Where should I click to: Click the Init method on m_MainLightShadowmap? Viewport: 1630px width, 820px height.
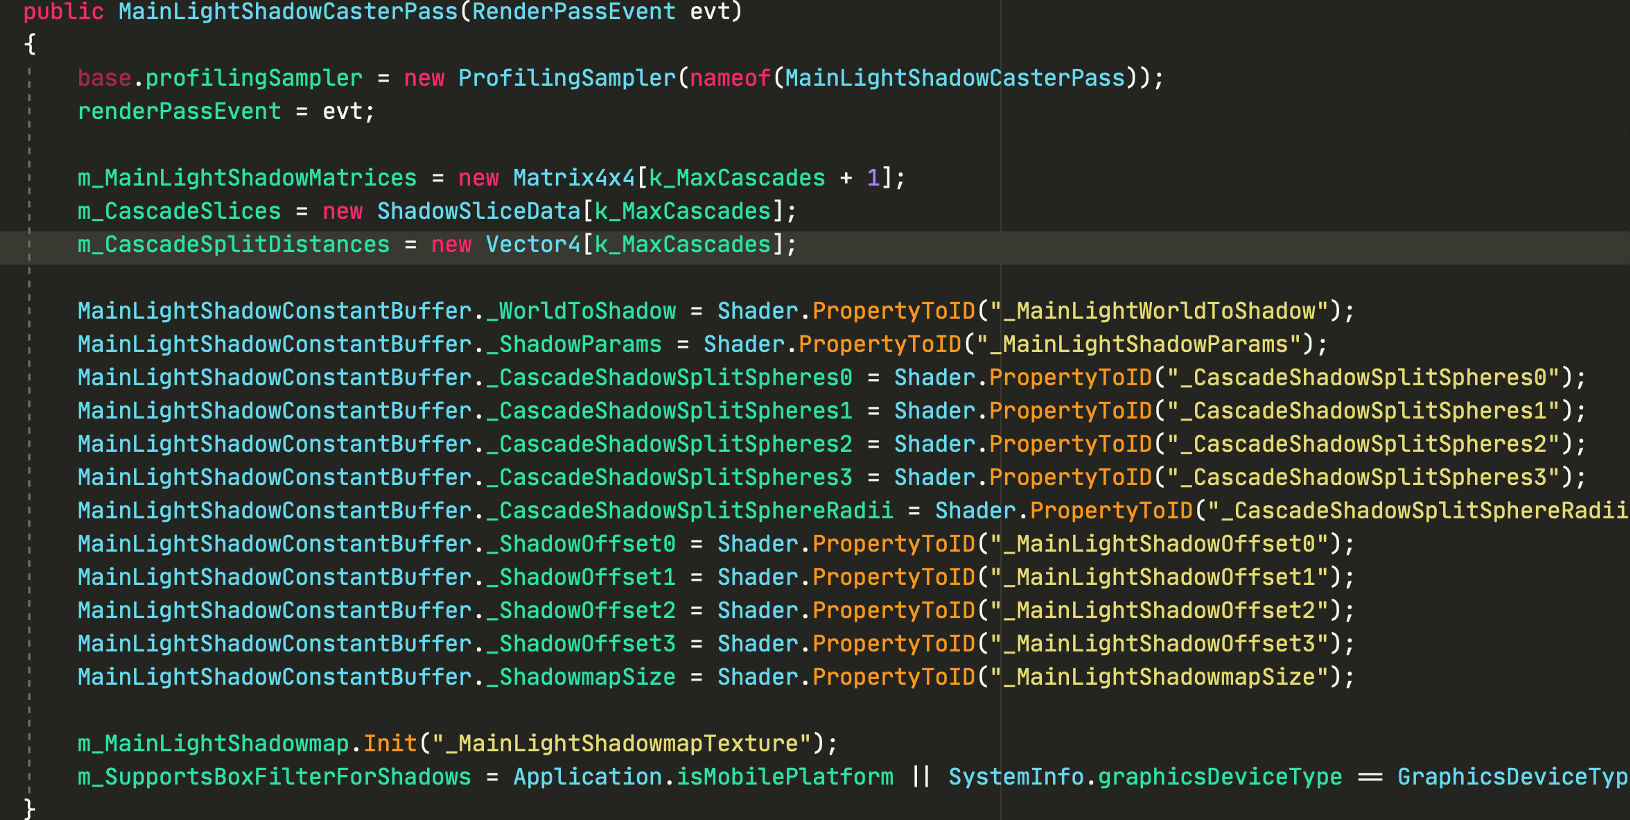pyautogui.click(x=390, y=744)
